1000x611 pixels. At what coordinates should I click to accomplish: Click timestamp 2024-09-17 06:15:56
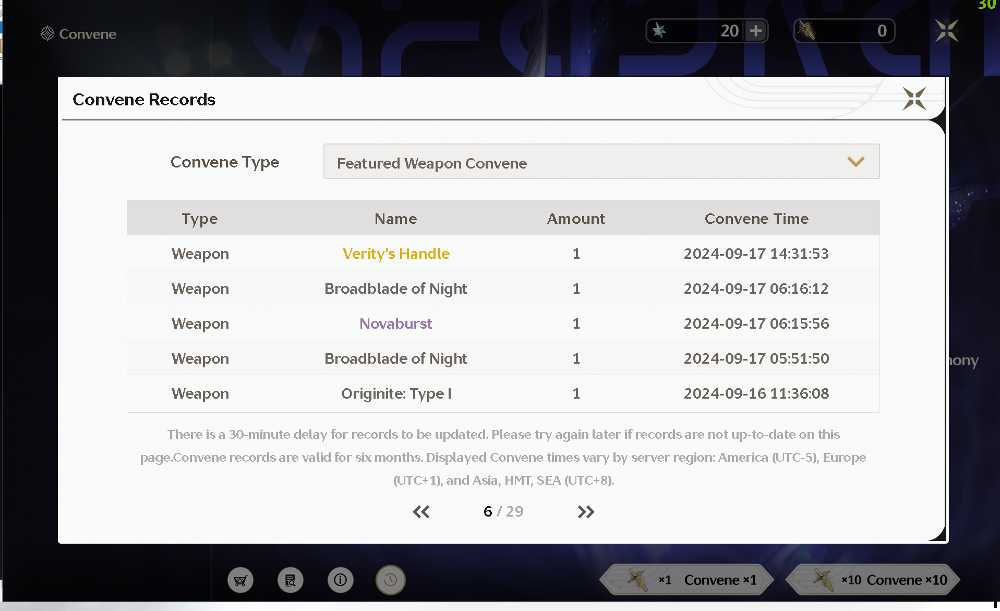(756, 323)
